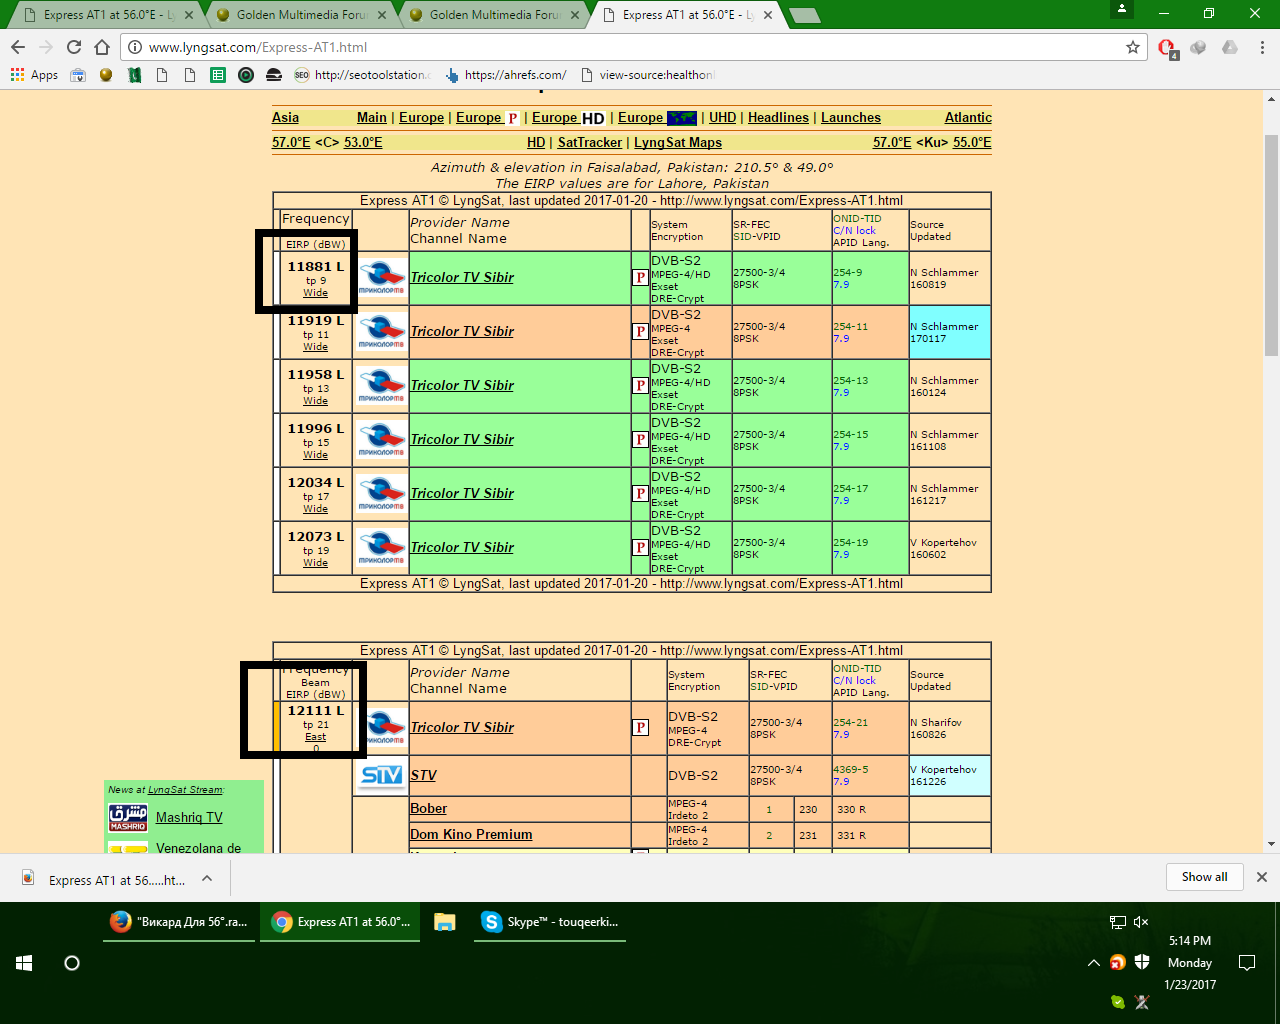Click the Tricolor logo in 12034 L row
The image size is (1280, 1024).
coord(382,494)
